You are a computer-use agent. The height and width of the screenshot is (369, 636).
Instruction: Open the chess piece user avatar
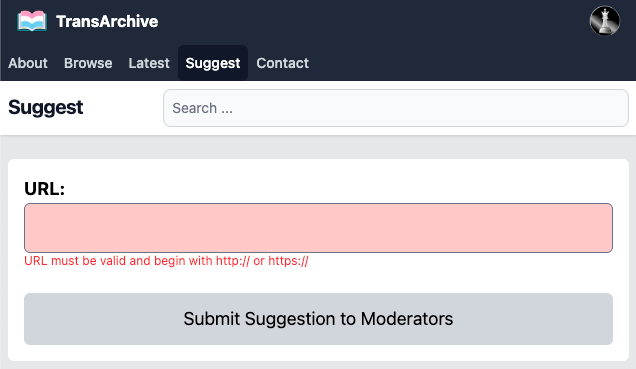pos(604,21)
